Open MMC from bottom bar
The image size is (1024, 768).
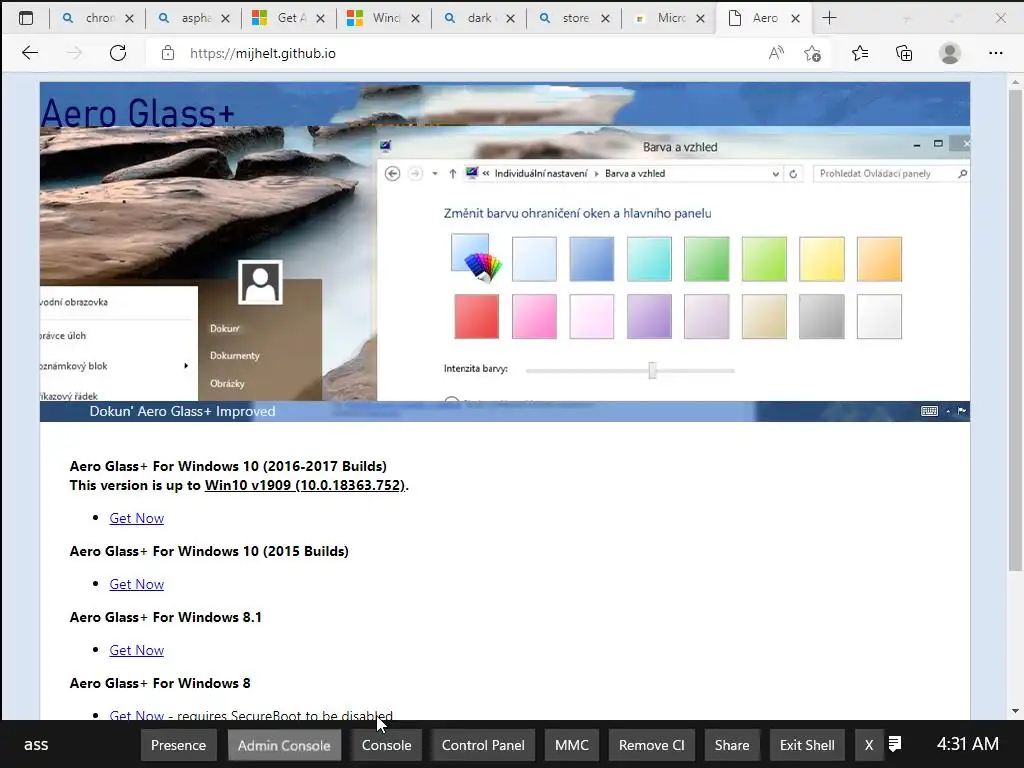pos(571,745)
